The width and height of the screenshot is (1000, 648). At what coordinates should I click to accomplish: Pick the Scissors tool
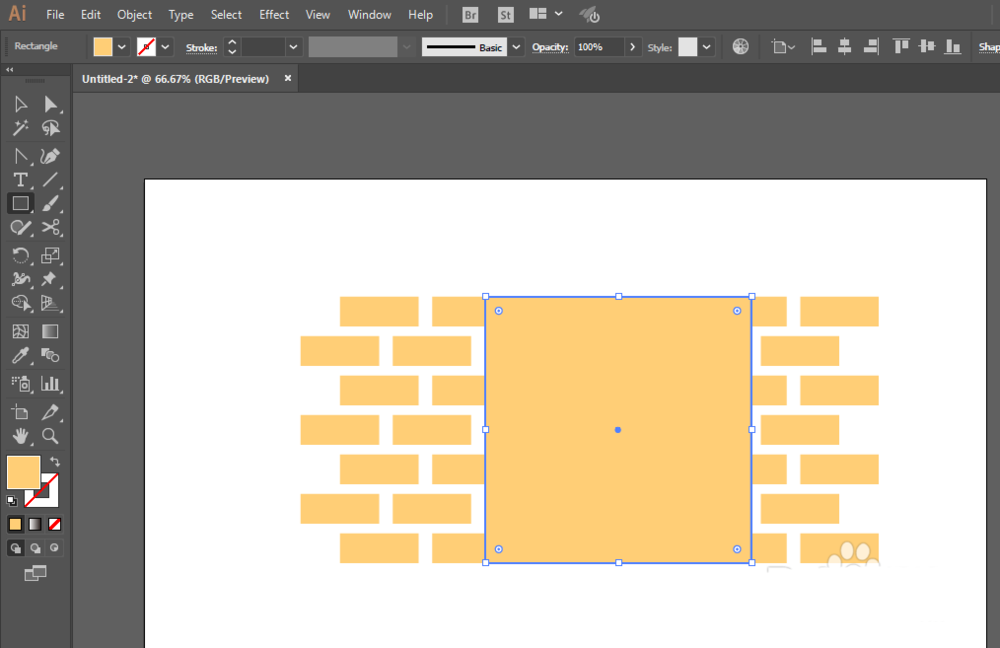click(x=50, y=228)
